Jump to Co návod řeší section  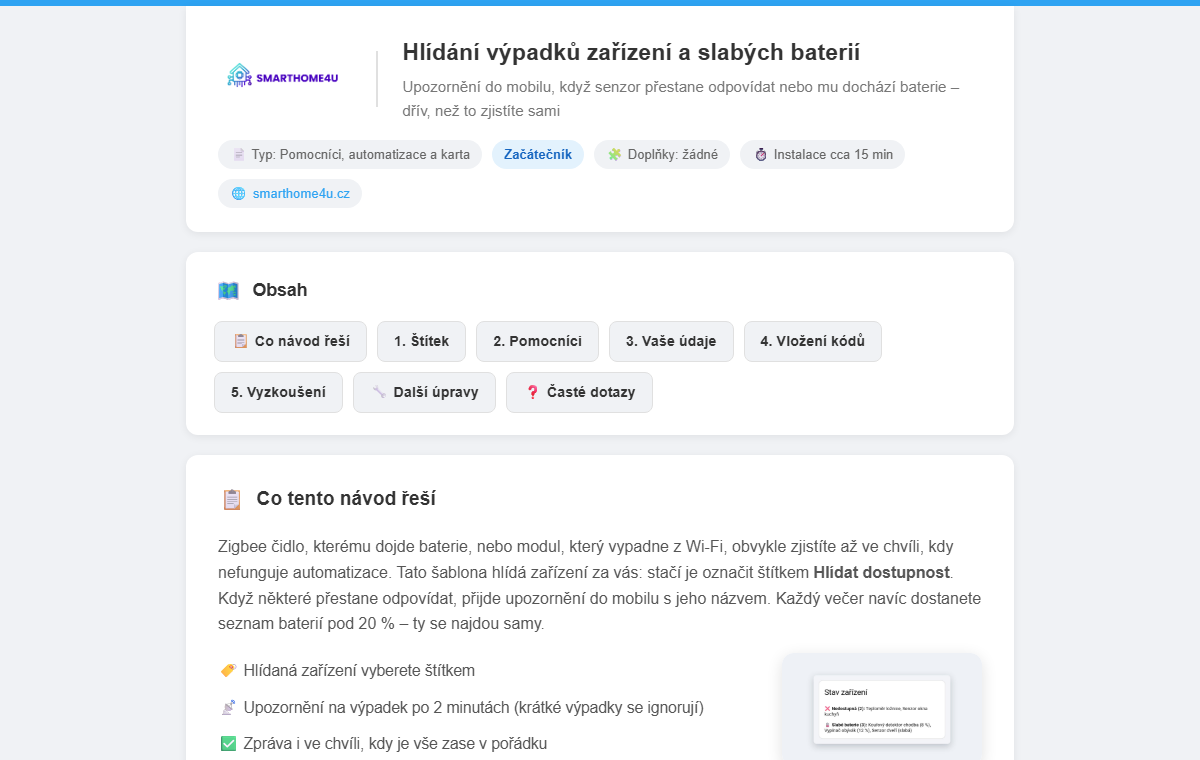[290, 341]
